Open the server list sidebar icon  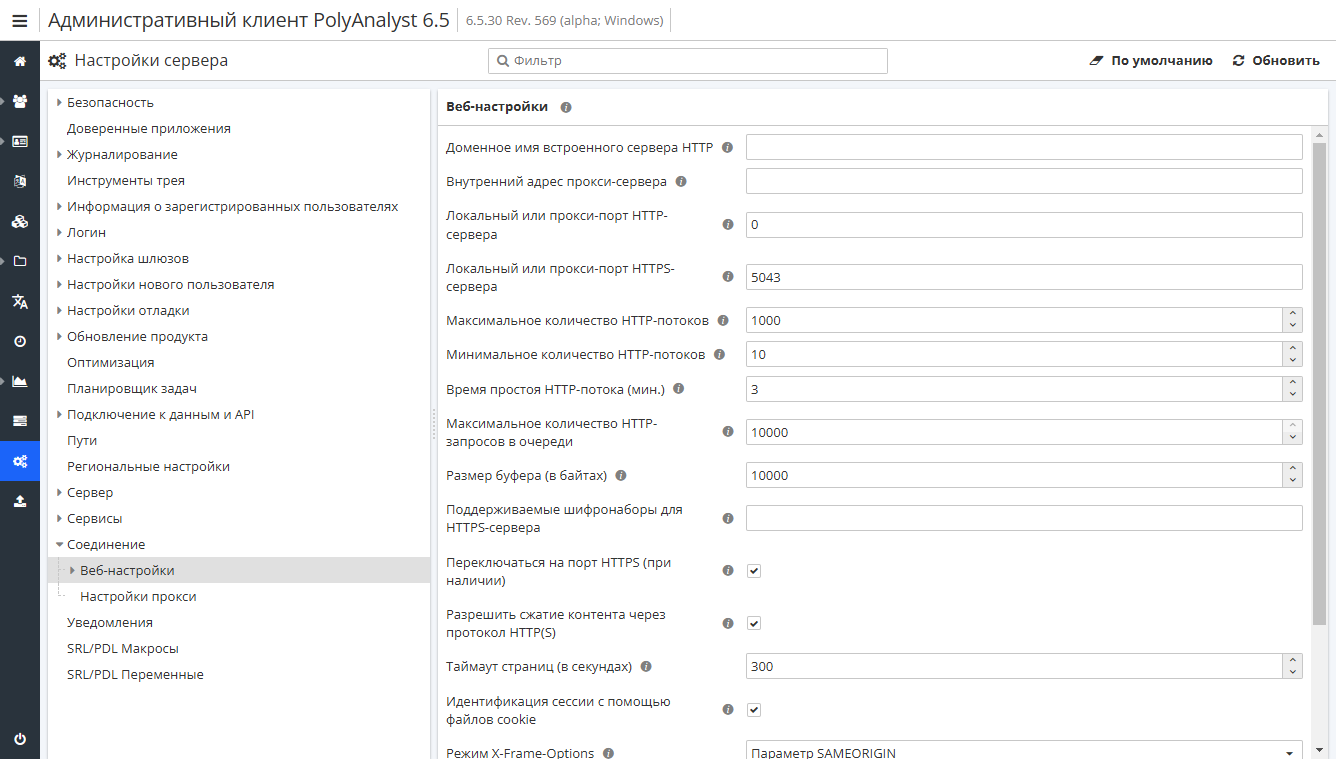coord(20,421)
